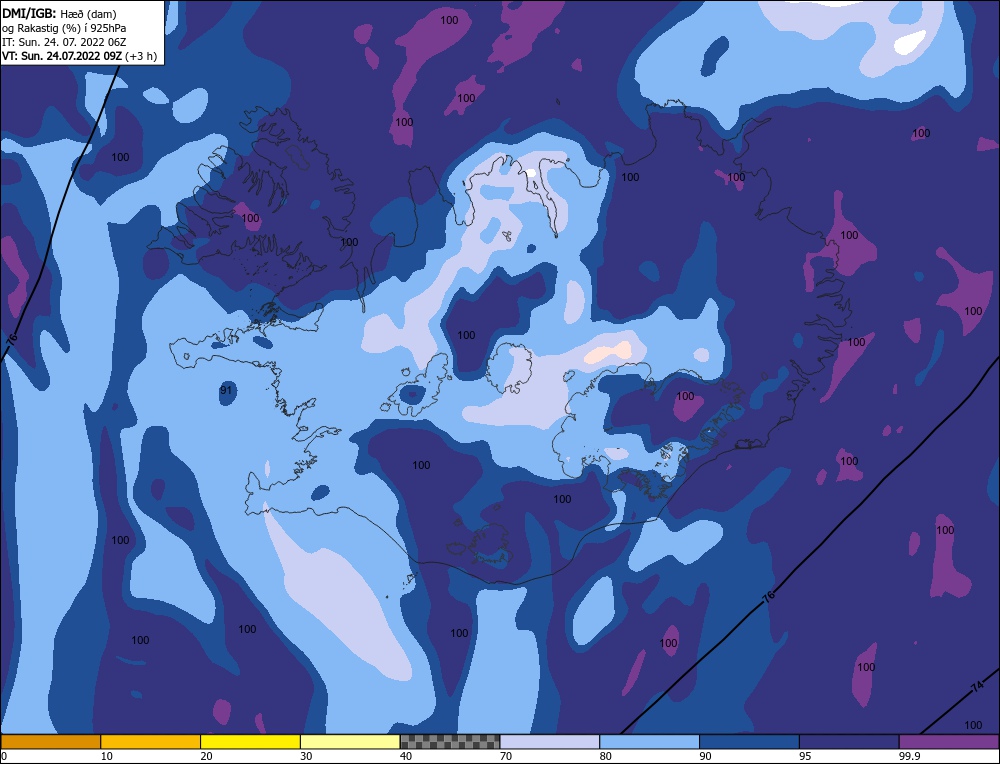This screenshot has height=764, width=1000.
Task: Click the light blue 80–90 legend swatch
Action: (649, 742)
